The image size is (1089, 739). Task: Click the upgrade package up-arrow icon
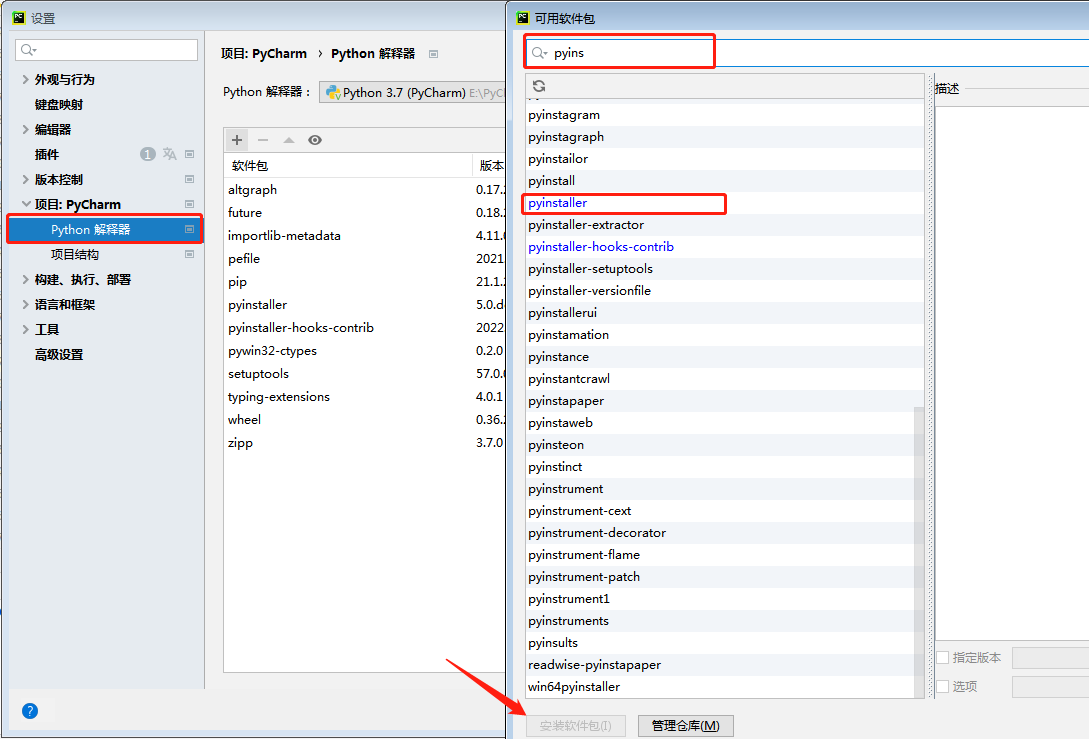click(289, 140)
